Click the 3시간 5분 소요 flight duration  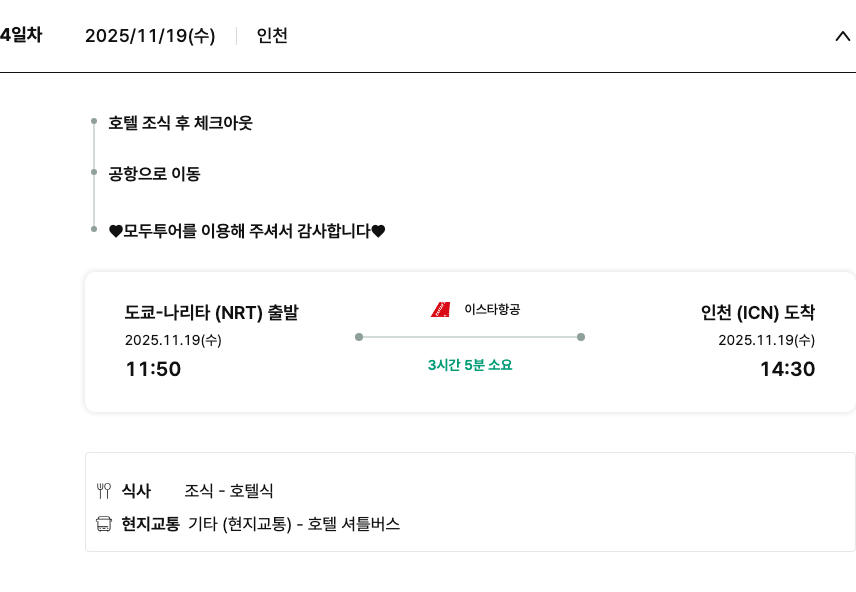(x=469, y=365)
